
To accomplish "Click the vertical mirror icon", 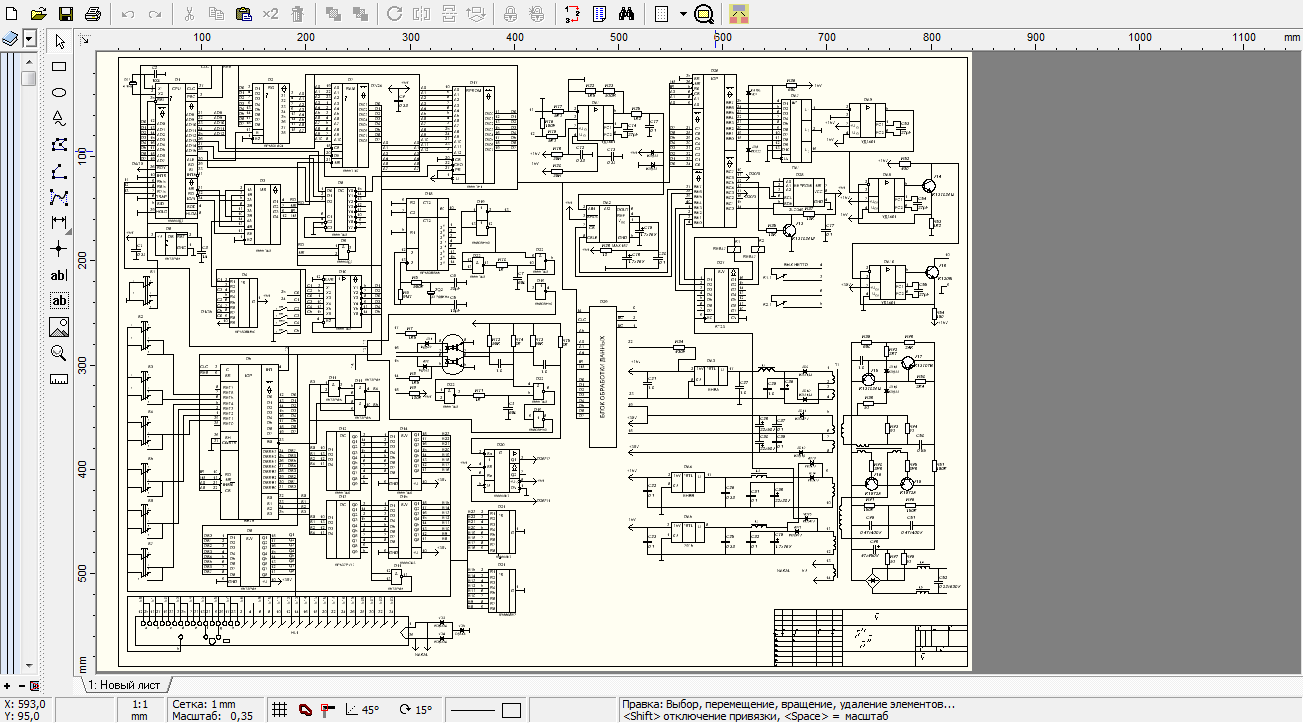I will tap(449, 14).
